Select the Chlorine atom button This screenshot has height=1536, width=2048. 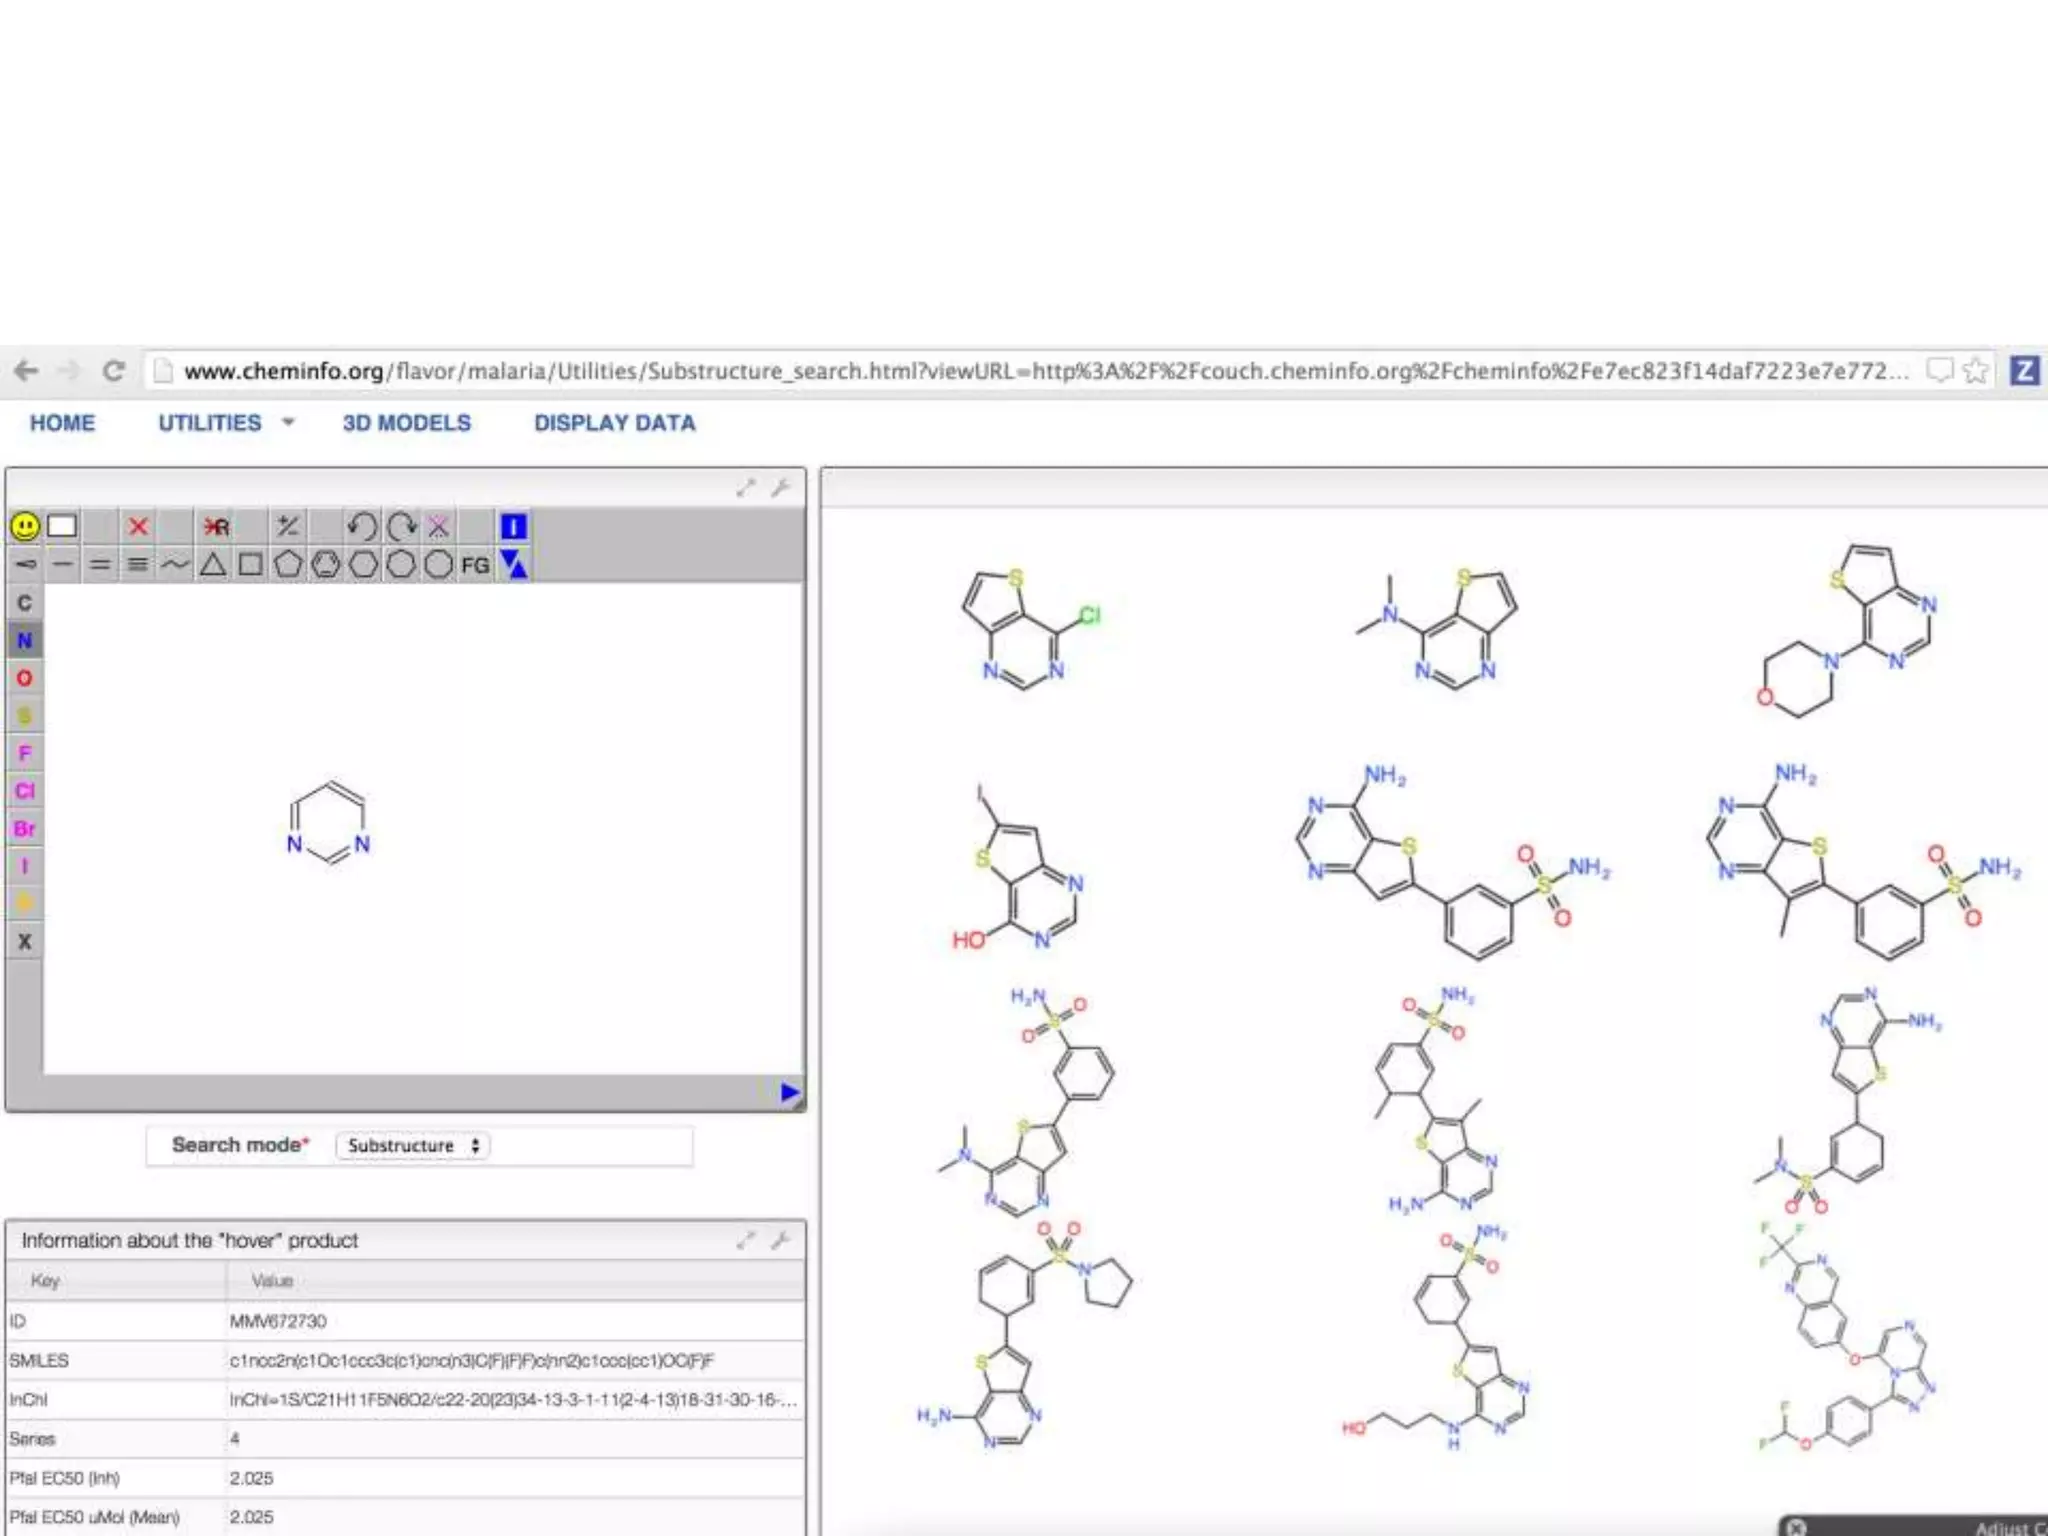[x=25, y=791]
